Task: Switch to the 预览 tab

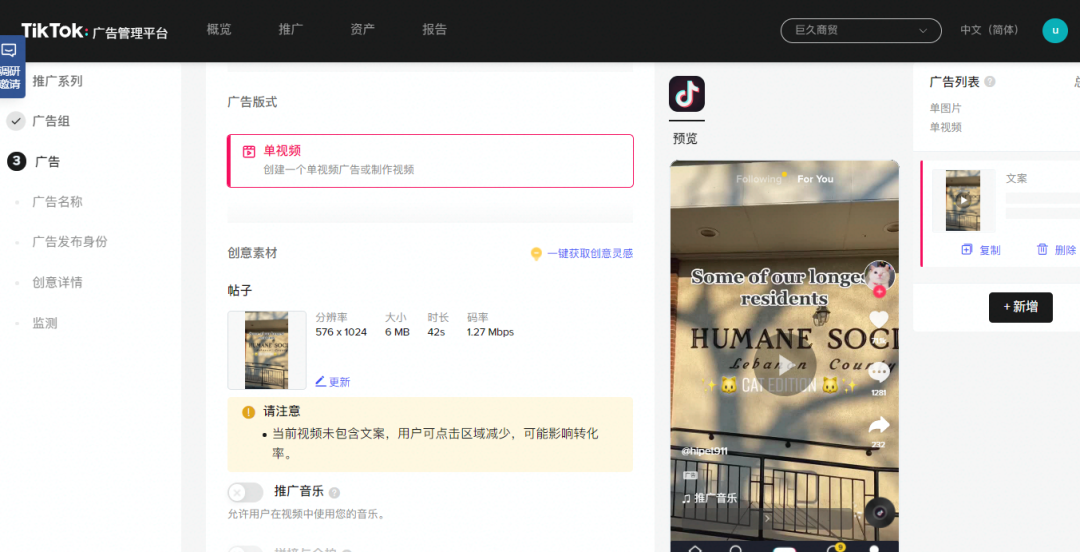Action: point(685,139)
